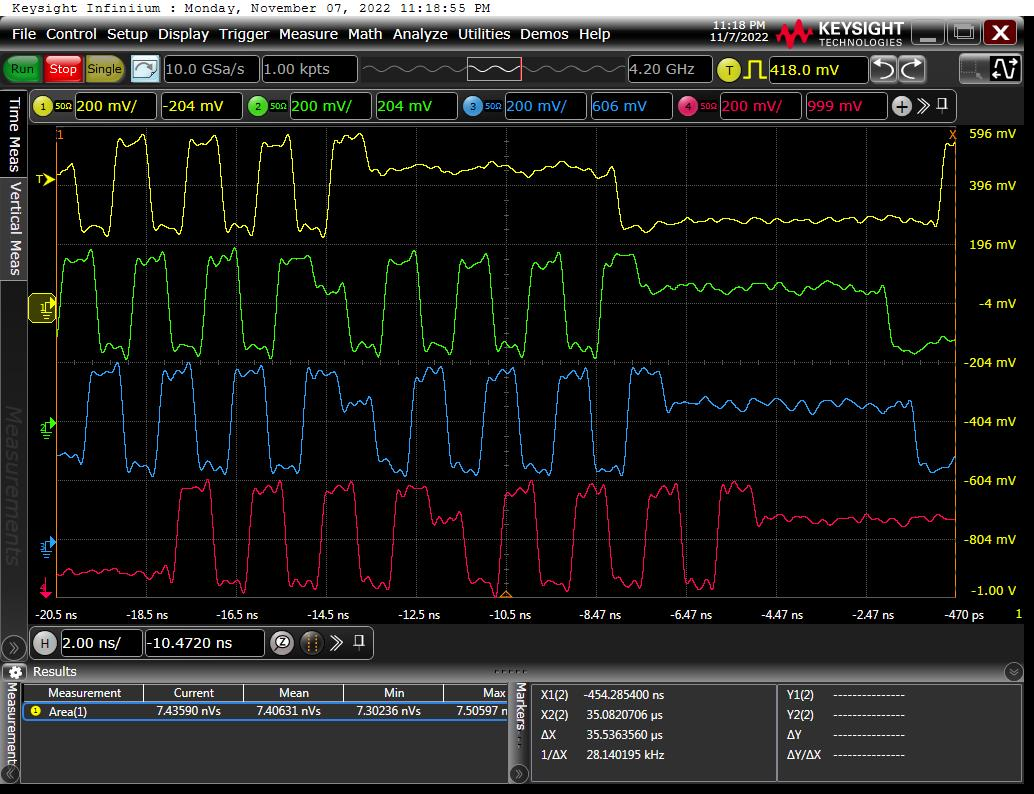Toggle channel 4 red on/off button
The image size is (1034, 794).
pos(689,106)
